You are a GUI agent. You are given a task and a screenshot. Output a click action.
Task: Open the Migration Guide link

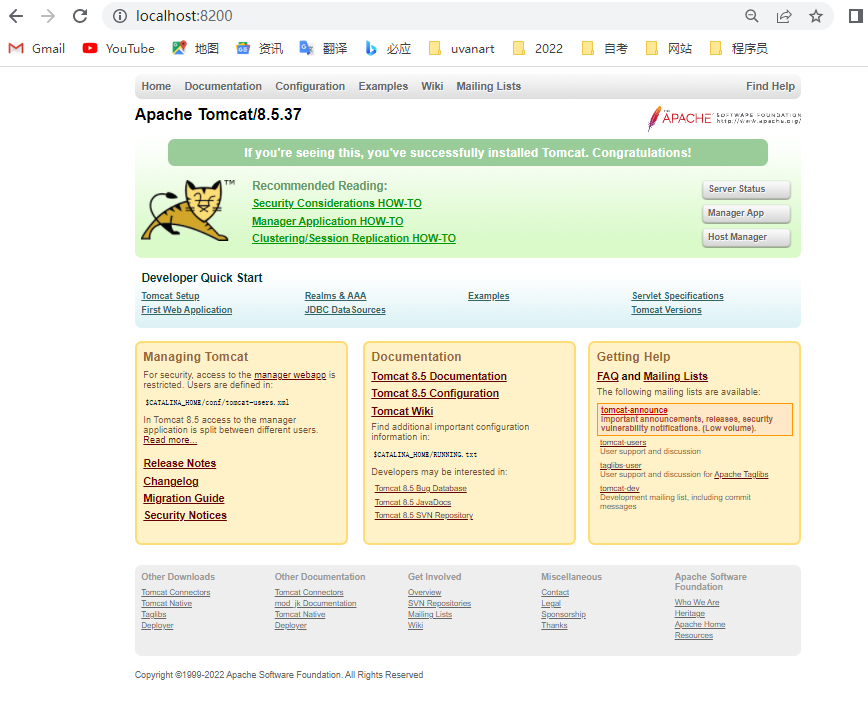point(184,498)
